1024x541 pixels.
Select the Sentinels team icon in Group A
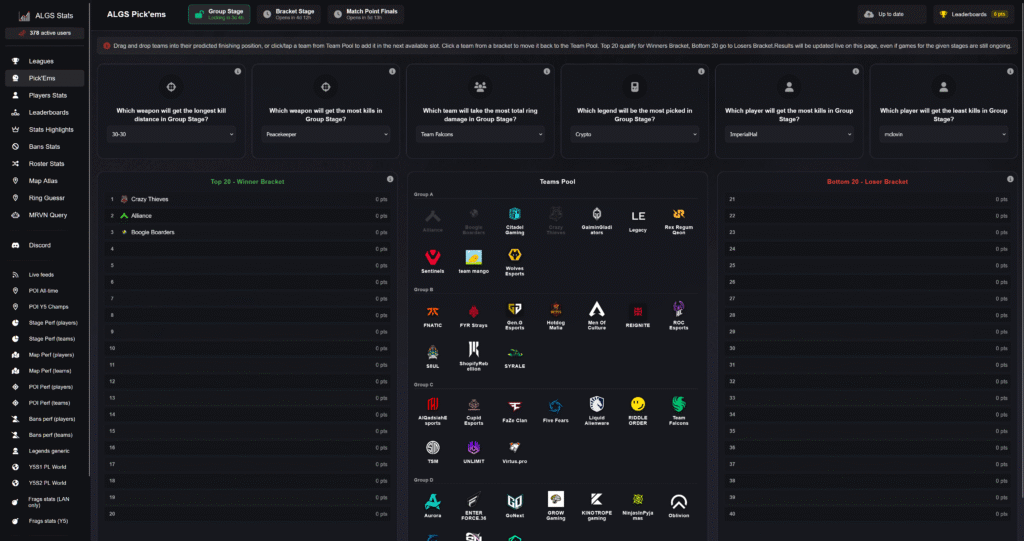click(x=433, y=255)
